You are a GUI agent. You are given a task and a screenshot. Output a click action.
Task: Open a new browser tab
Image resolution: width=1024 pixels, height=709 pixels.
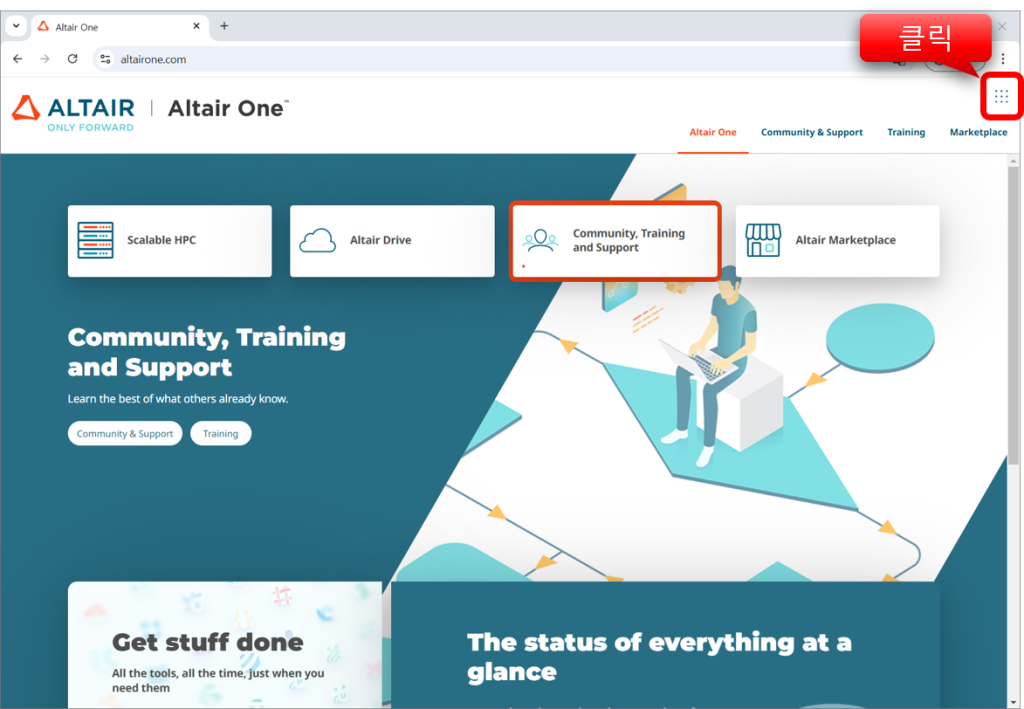224,26
